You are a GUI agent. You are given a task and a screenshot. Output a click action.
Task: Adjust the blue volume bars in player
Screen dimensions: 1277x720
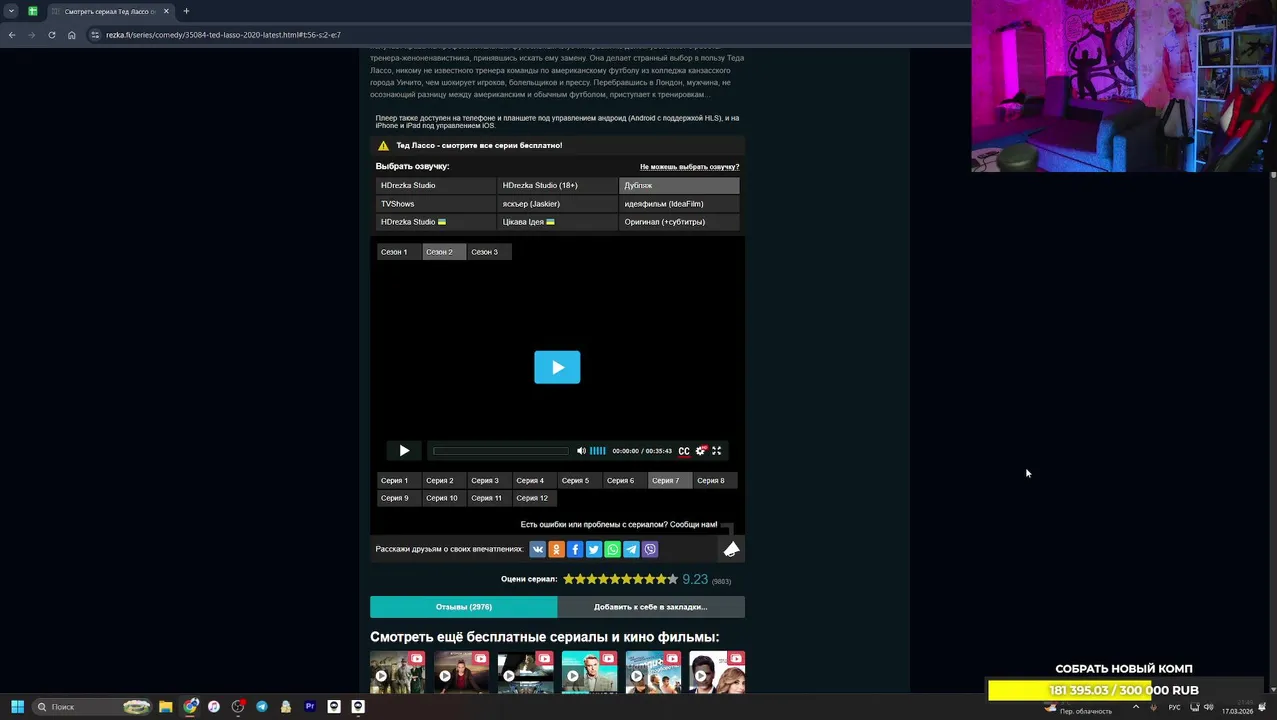pyautogui.click(x=597, y=451)
